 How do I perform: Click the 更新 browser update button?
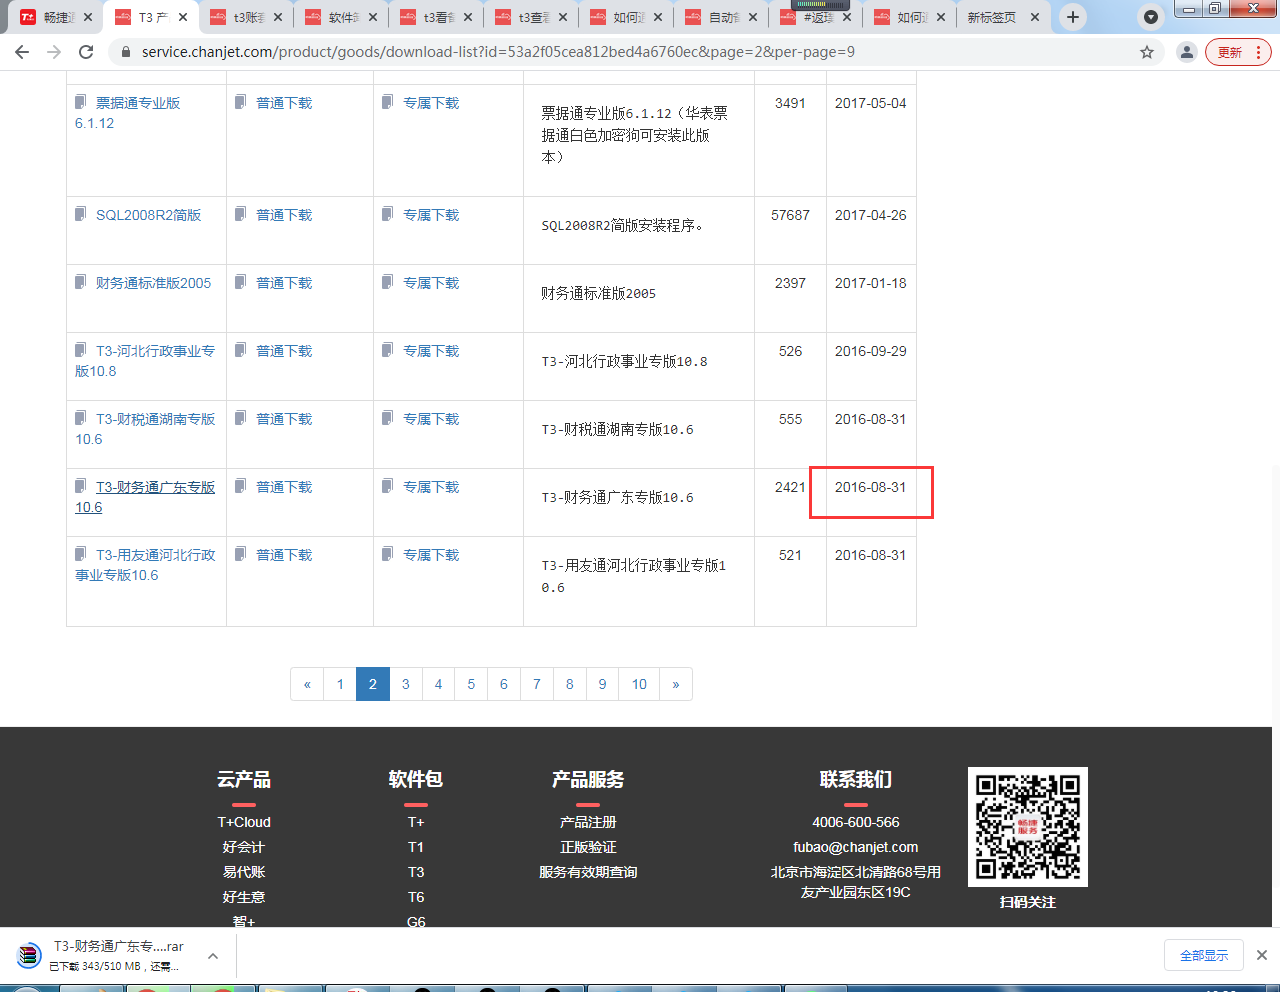pos(1238,52)
